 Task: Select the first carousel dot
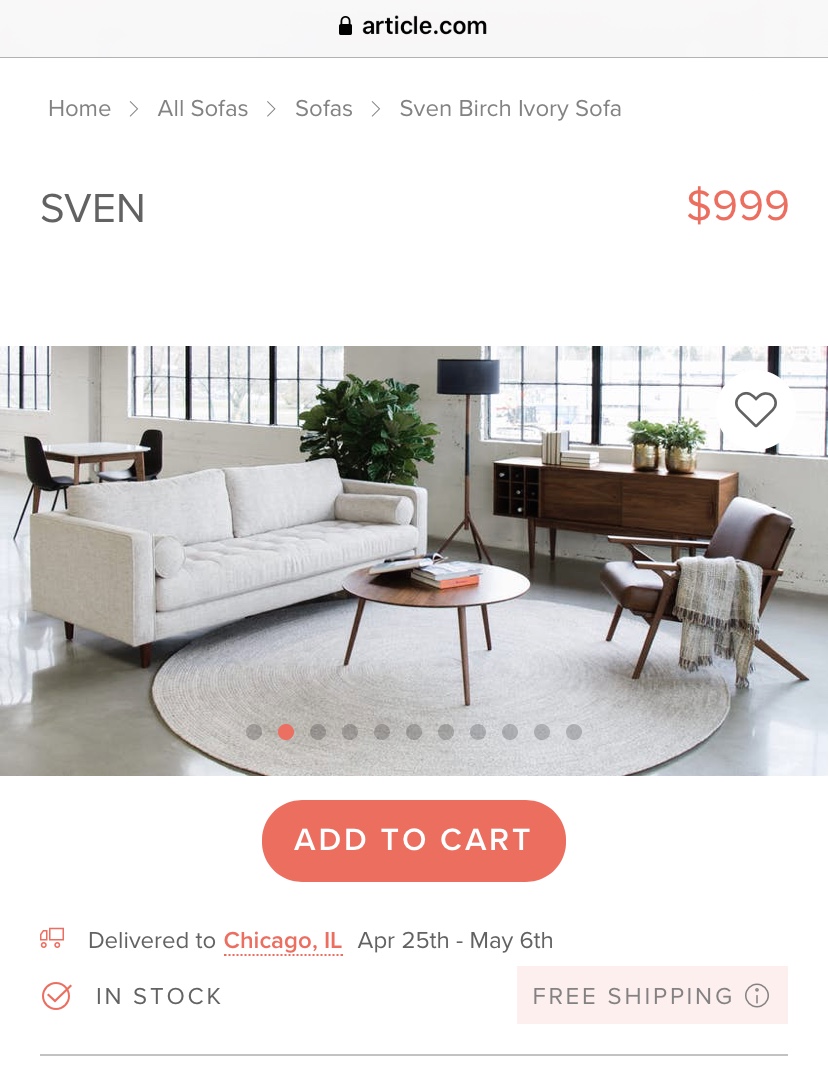[254, 732]
